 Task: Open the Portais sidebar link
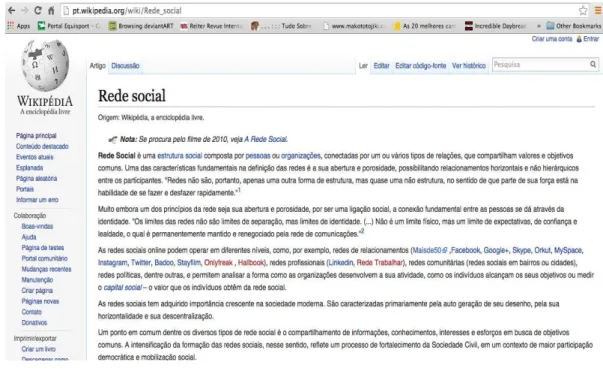[25, 189]
